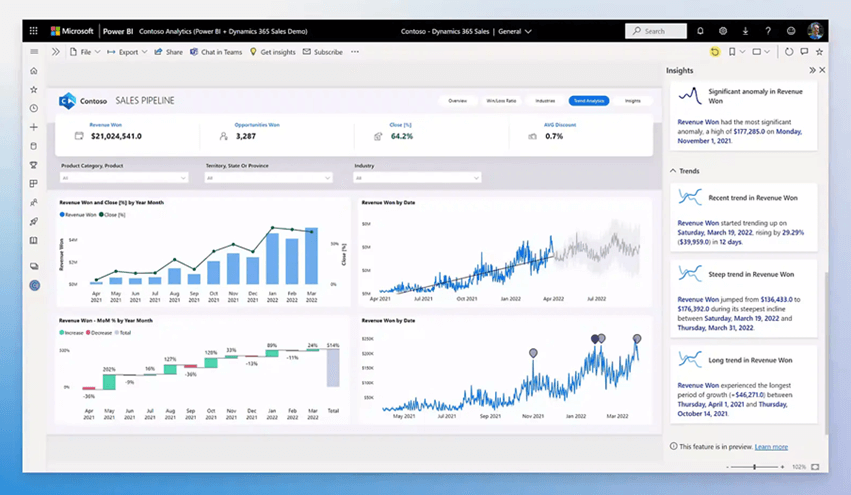851x495 pixels.
Task: Open the more options ellipsis
Action: pos(355,52)
